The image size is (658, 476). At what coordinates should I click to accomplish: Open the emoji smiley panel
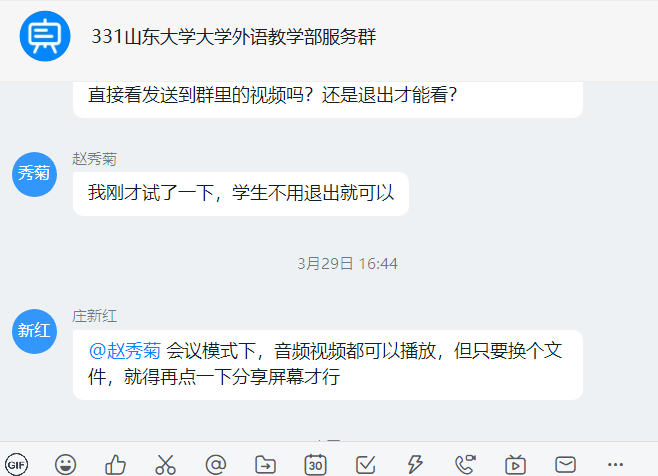pyautogui.click(x=65, y=465)
